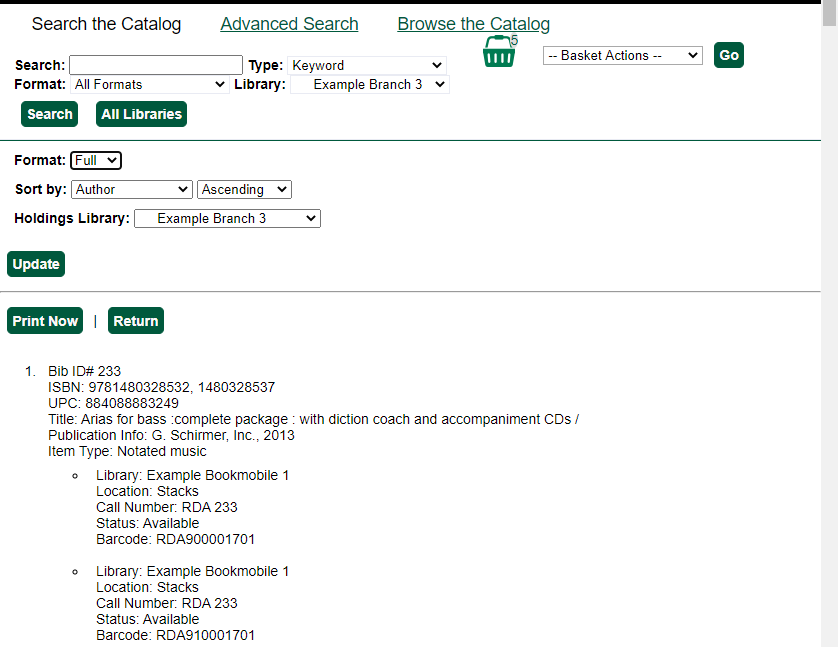Focus the Search text input field
Screen dimensions: 838x647
point(156,65)
